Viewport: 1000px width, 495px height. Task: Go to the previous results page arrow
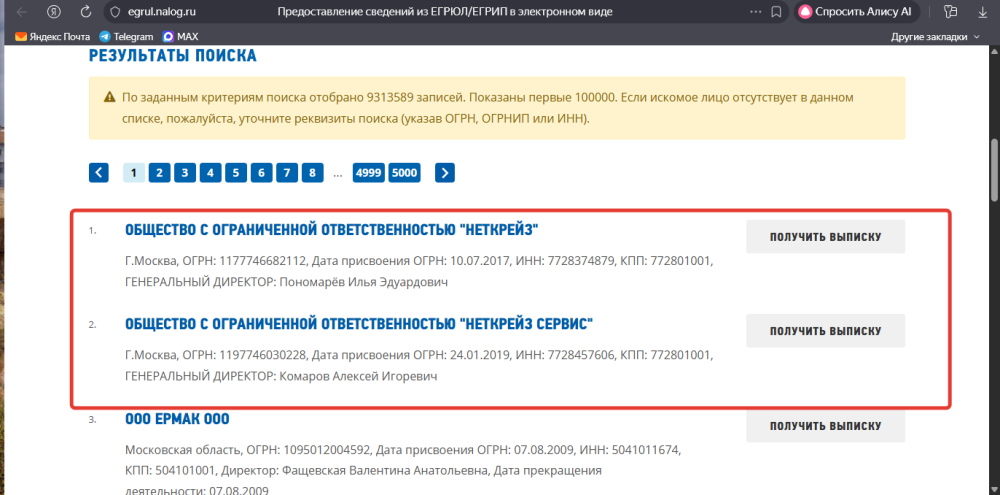click(x=98, y=172)
